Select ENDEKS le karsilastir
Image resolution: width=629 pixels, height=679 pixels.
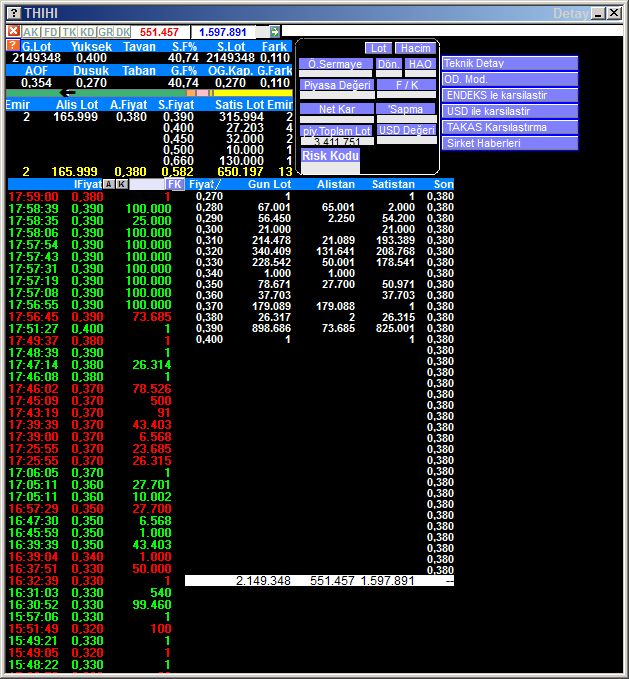(510, 95)
